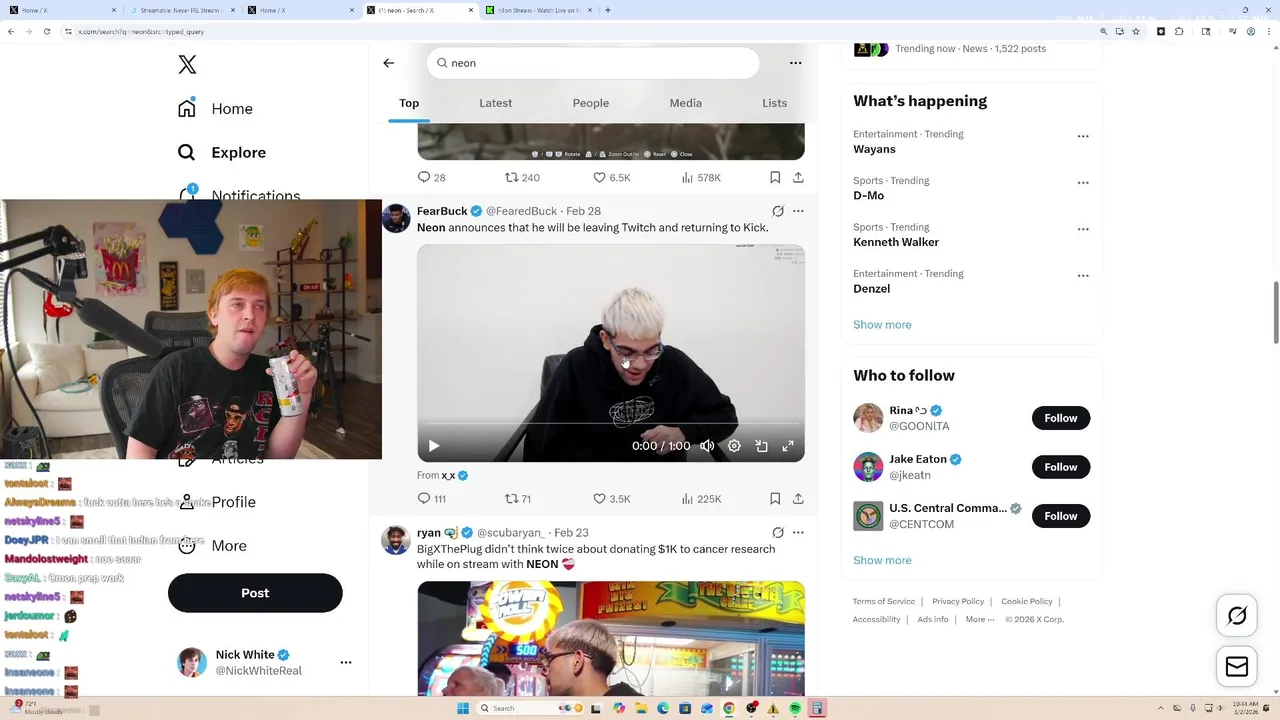
Task: Click the X logo in sidebar
Action: tap(187, 65)
